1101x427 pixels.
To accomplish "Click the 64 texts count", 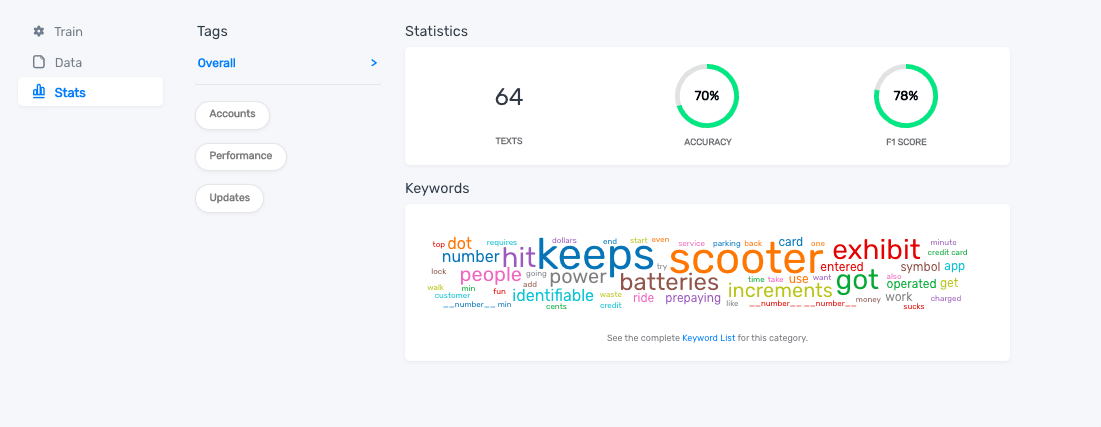I will 509,97.
